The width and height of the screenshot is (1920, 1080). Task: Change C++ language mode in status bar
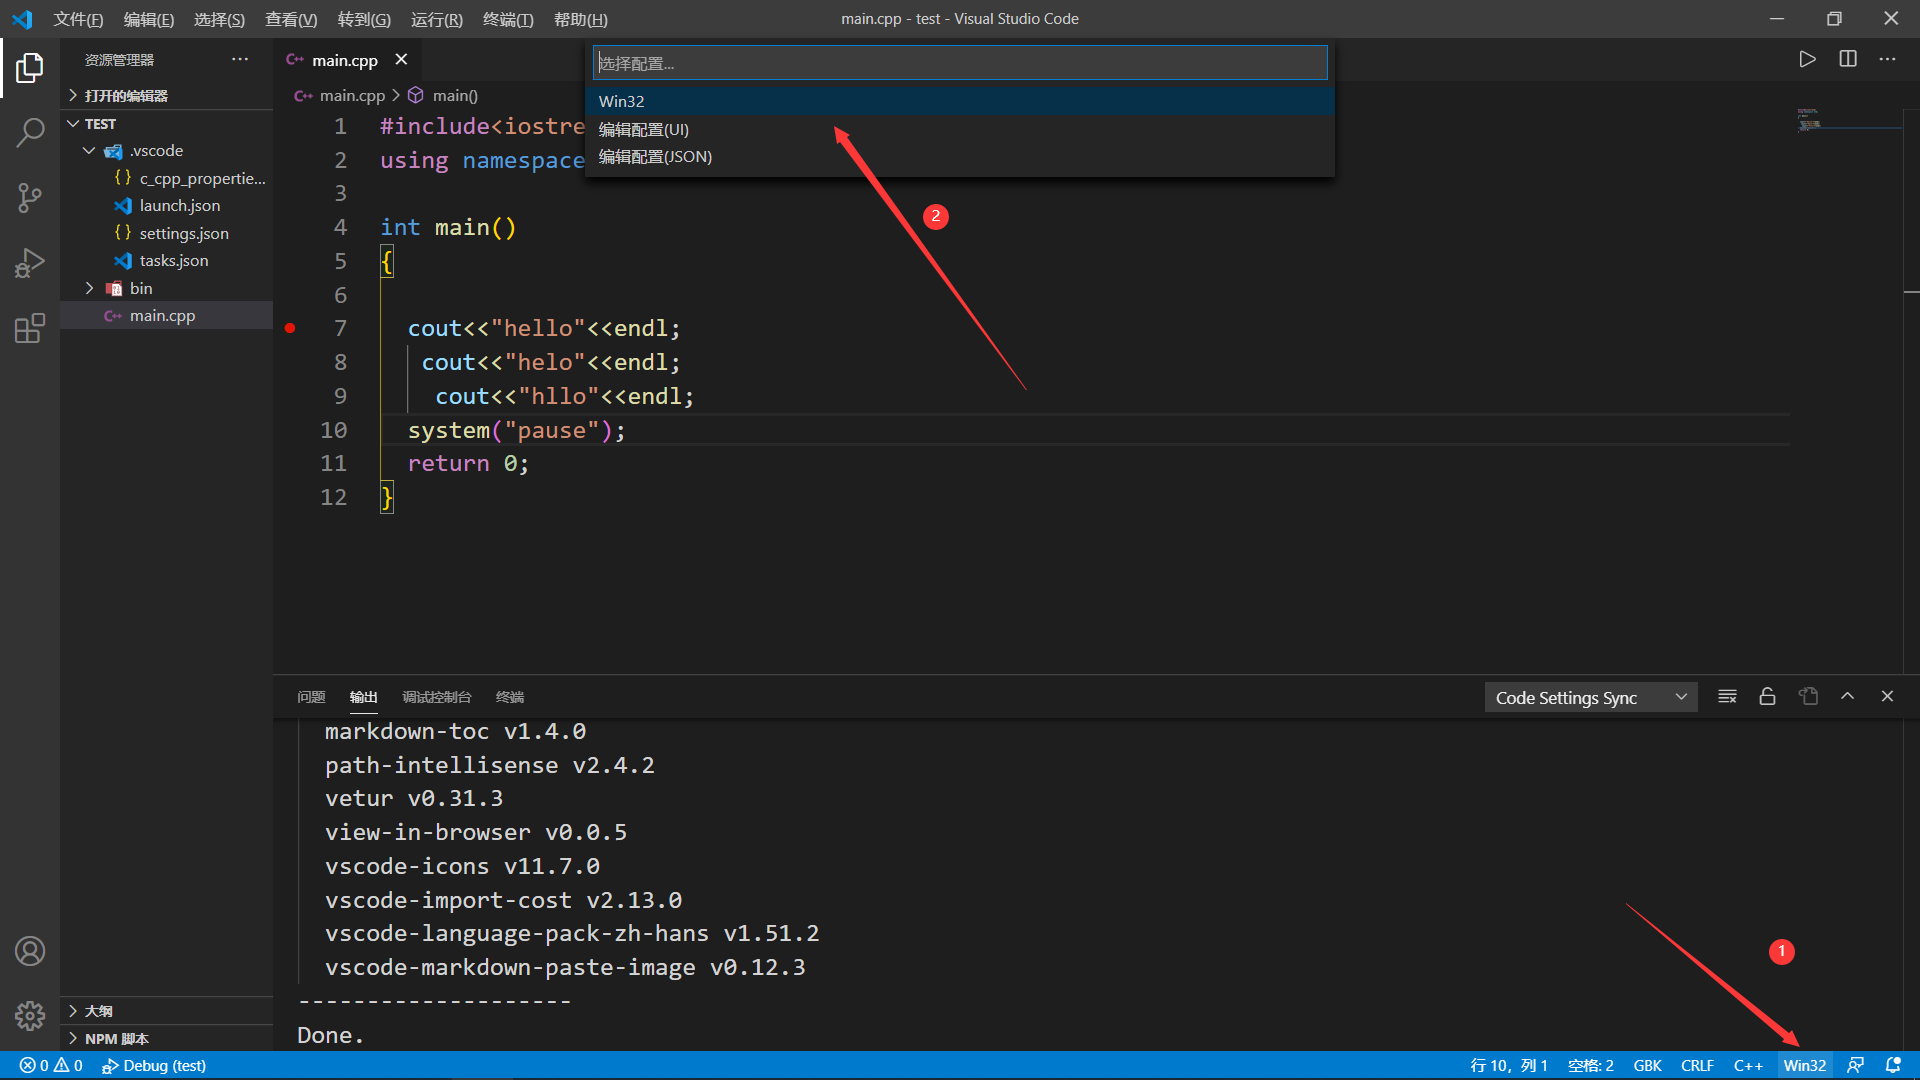pyautogui.click(x=1748, y=1065)
